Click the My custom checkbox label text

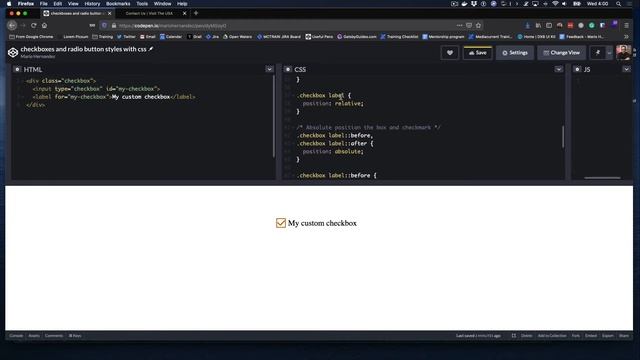point(322,223)
